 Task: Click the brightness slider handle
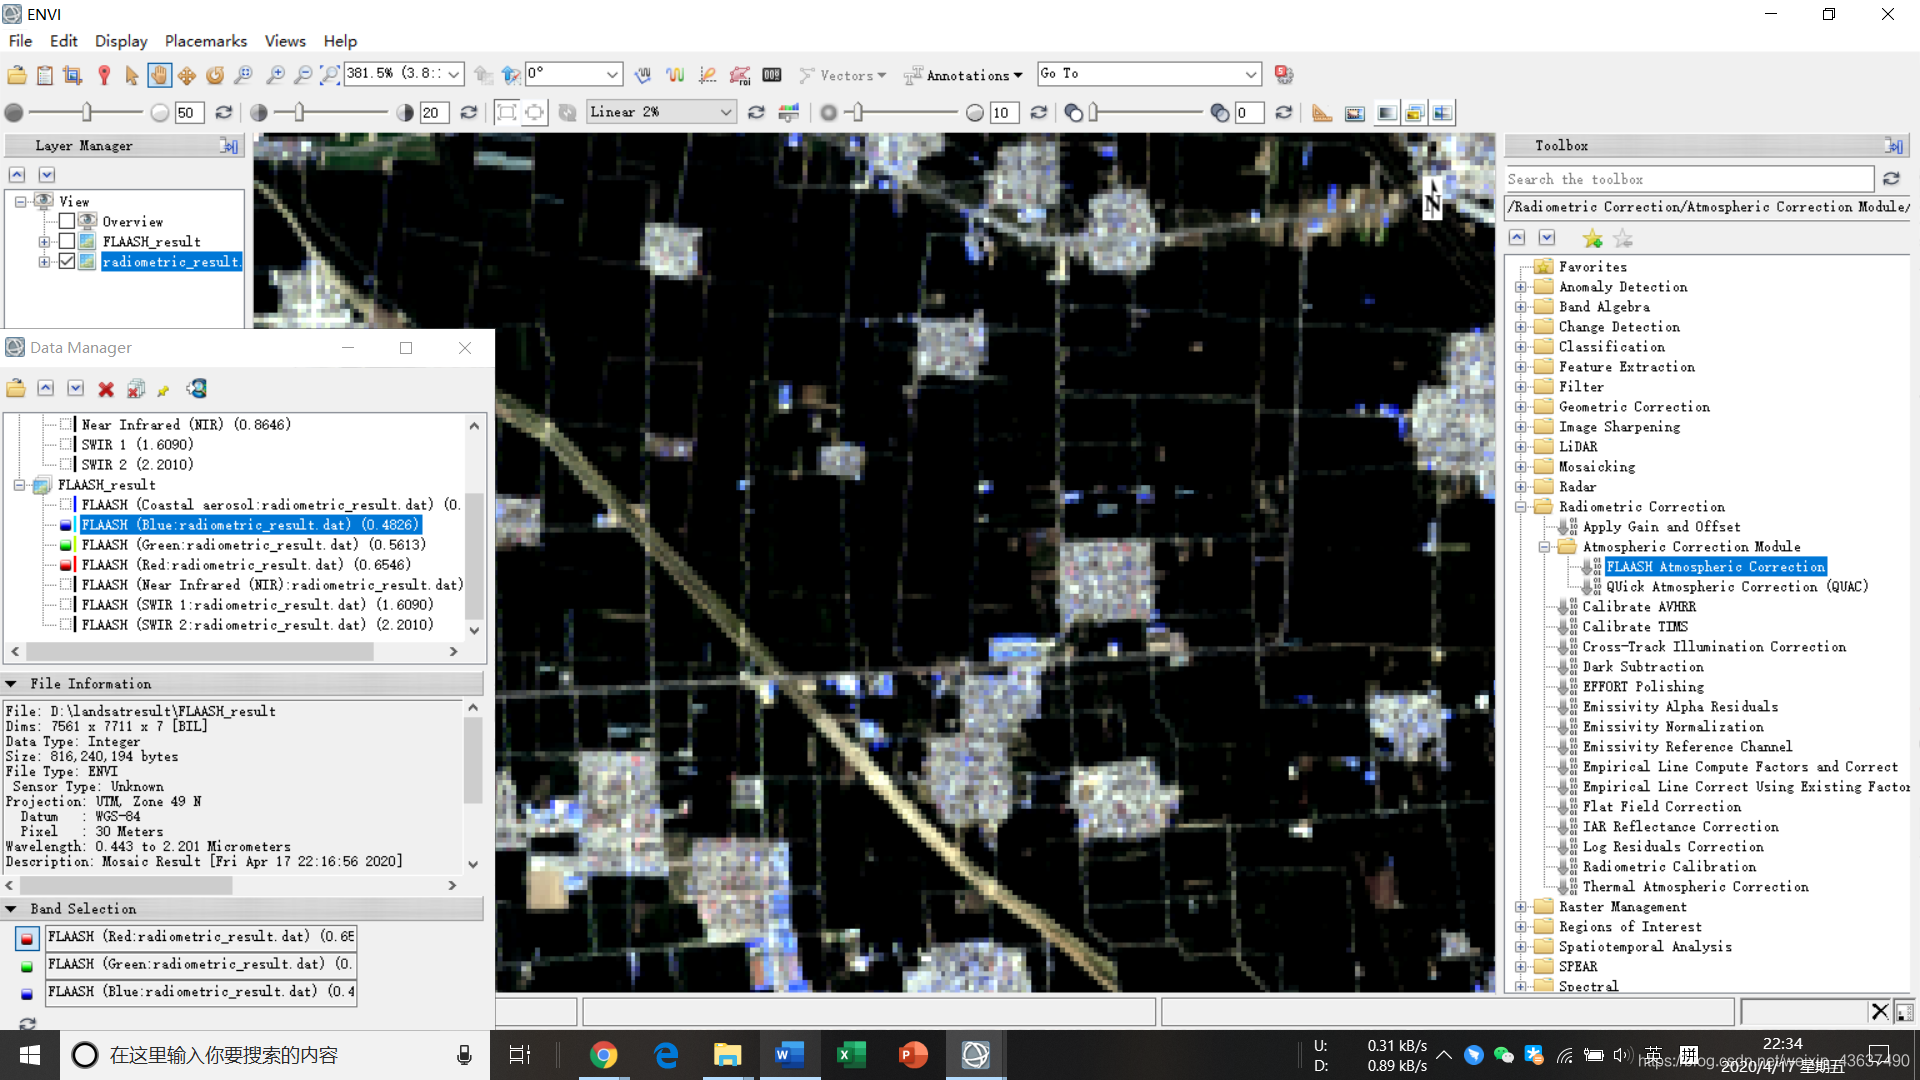87,112
